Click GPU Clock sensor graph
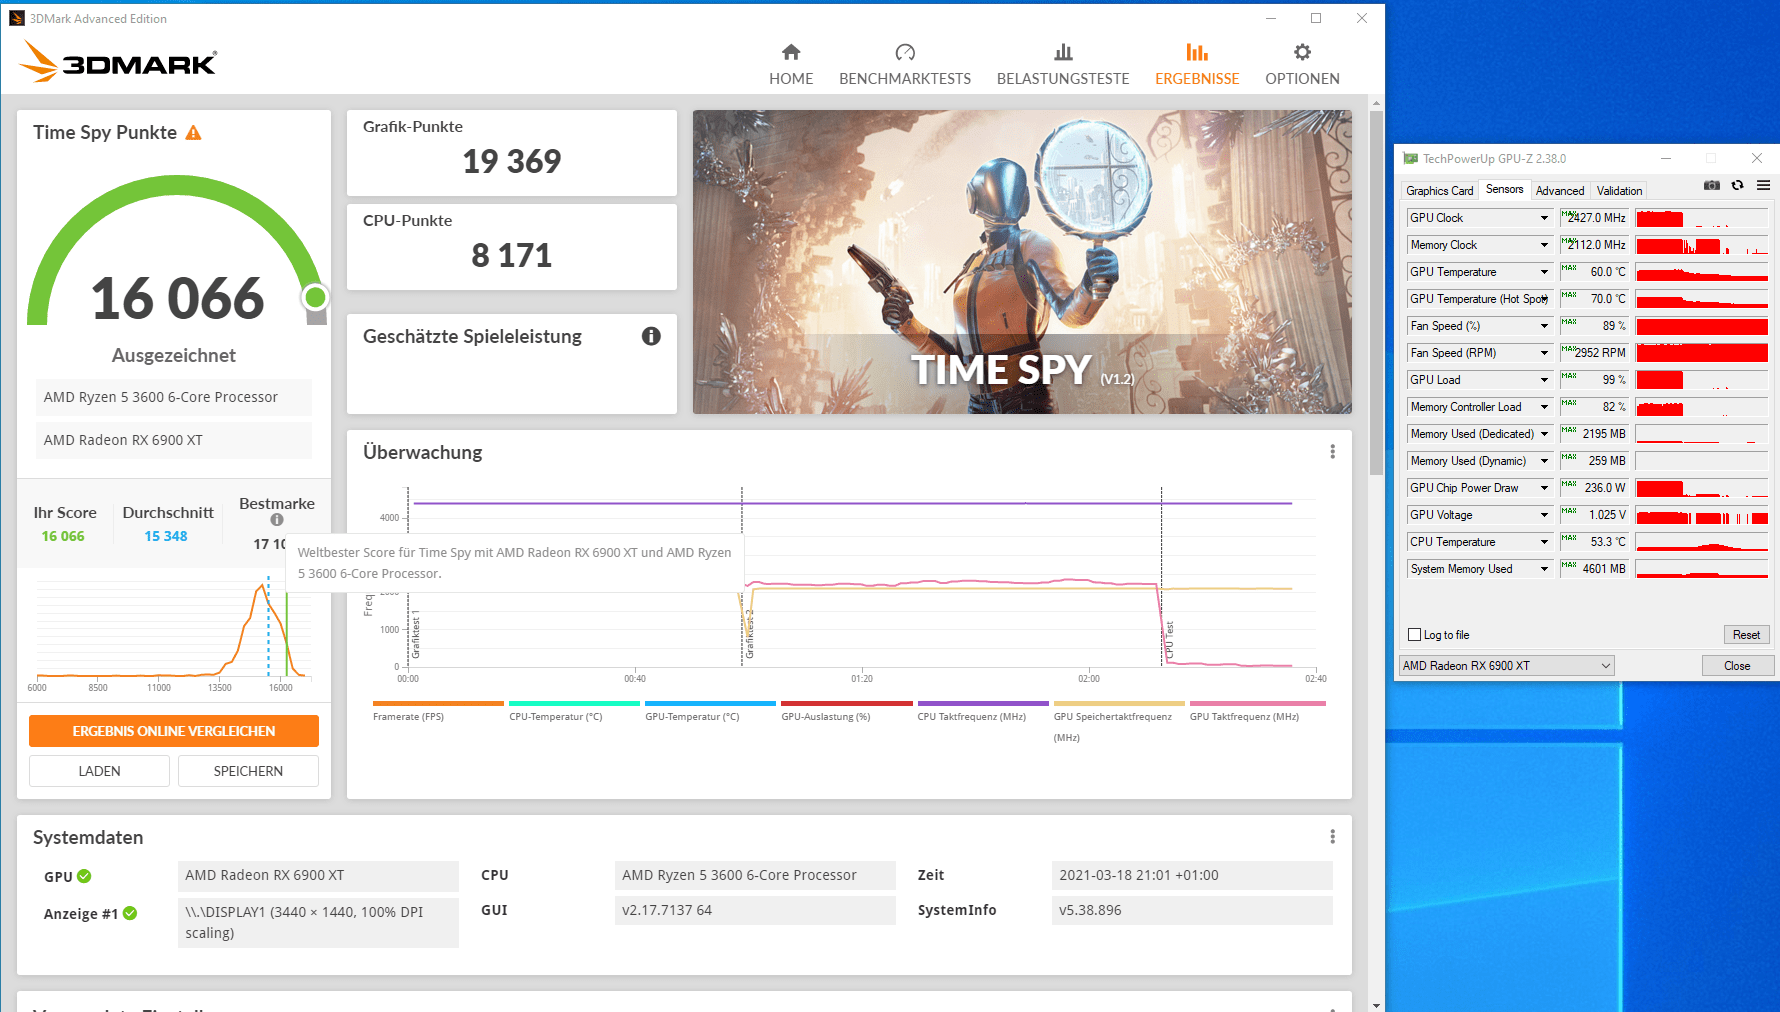 [x=1702, y=218]
